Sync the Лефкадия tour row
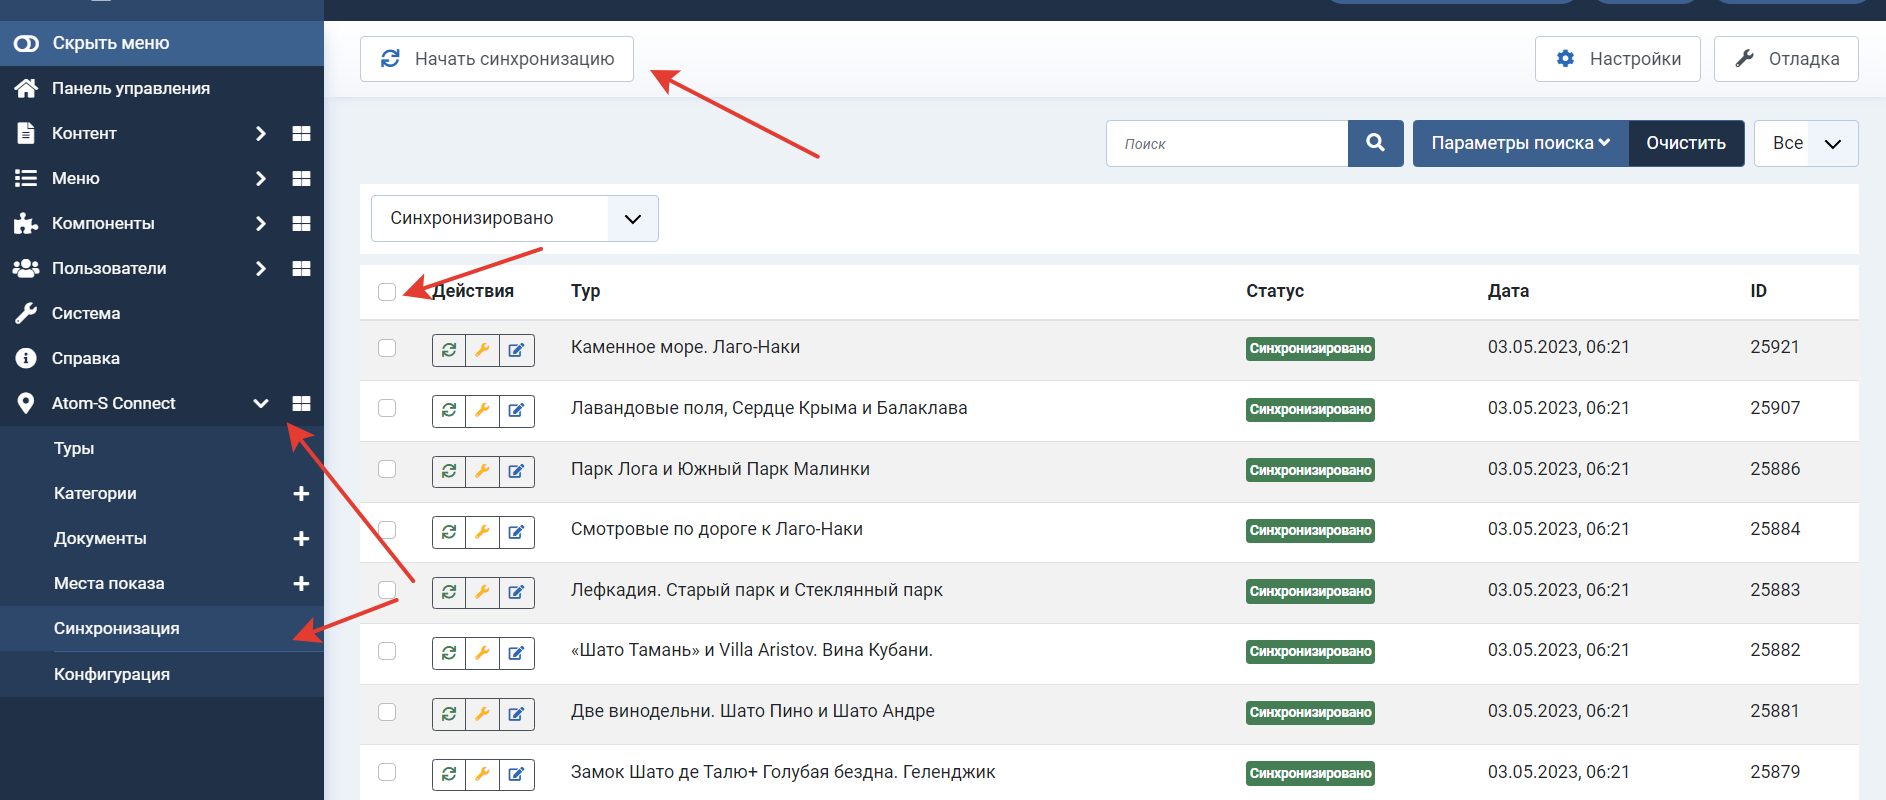1886x800 pixels. [x=449, y=592]
